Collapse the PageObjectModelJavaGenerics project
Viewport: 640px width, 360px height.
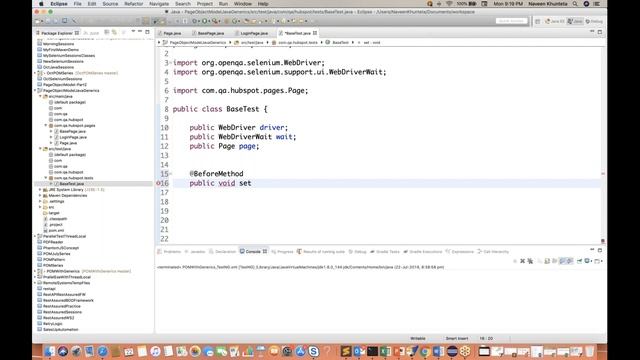[35, 91]
